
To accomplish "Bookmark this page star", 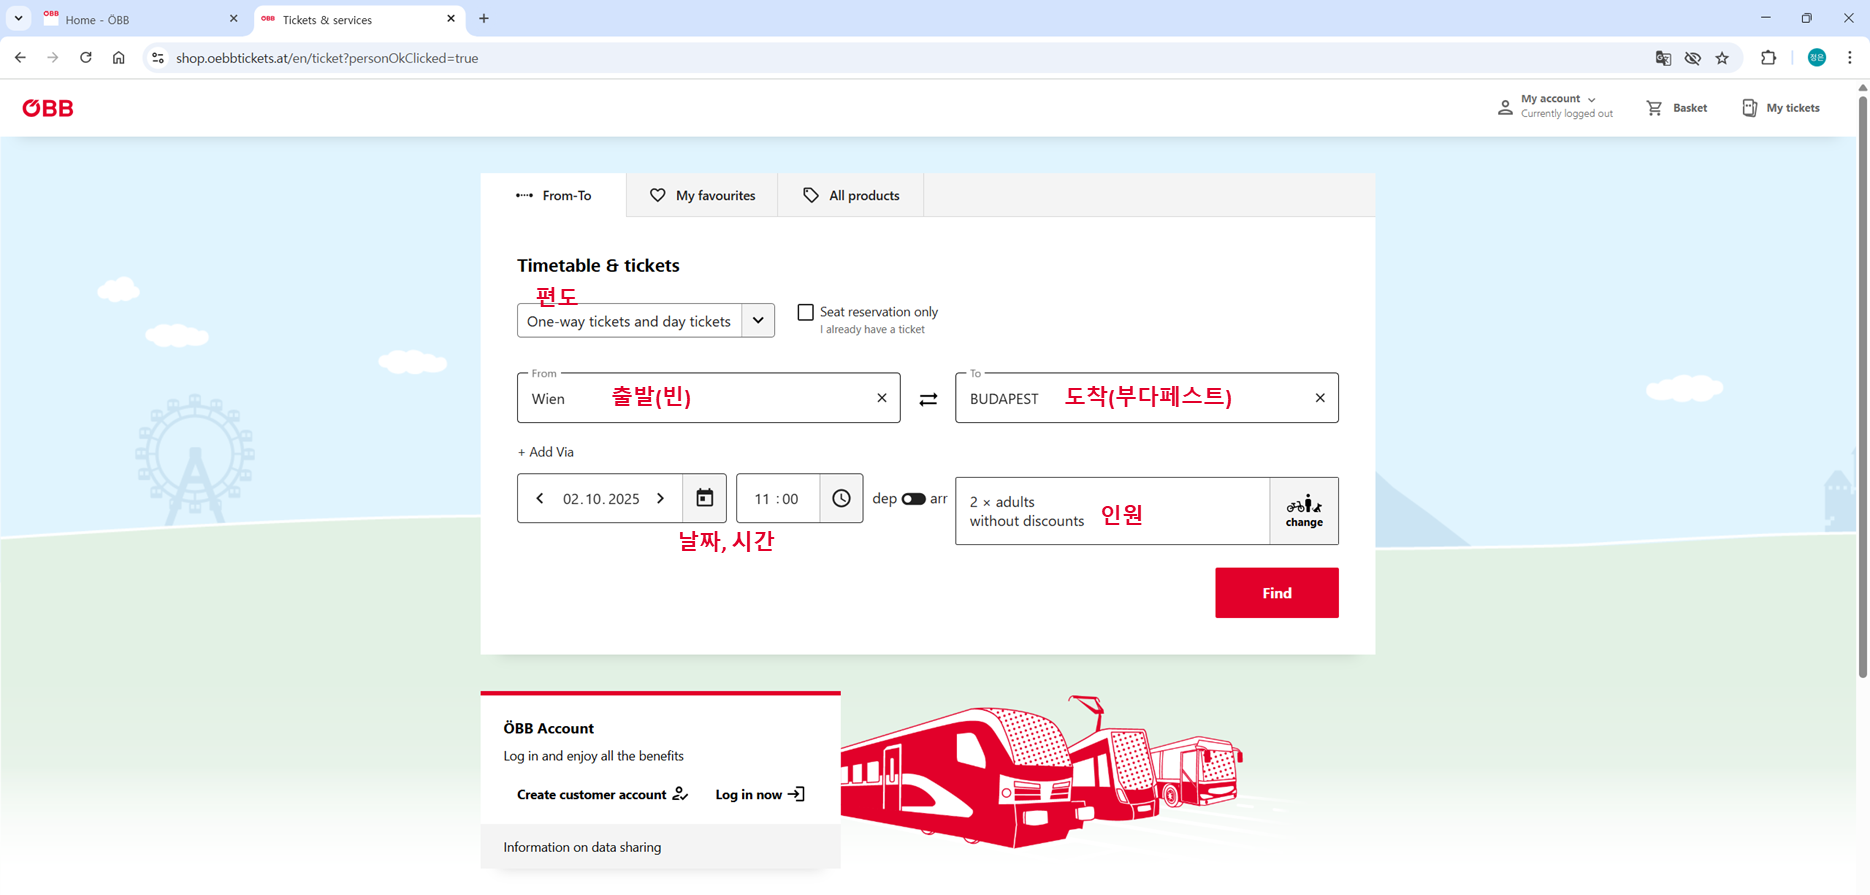I will (1722, 58).
